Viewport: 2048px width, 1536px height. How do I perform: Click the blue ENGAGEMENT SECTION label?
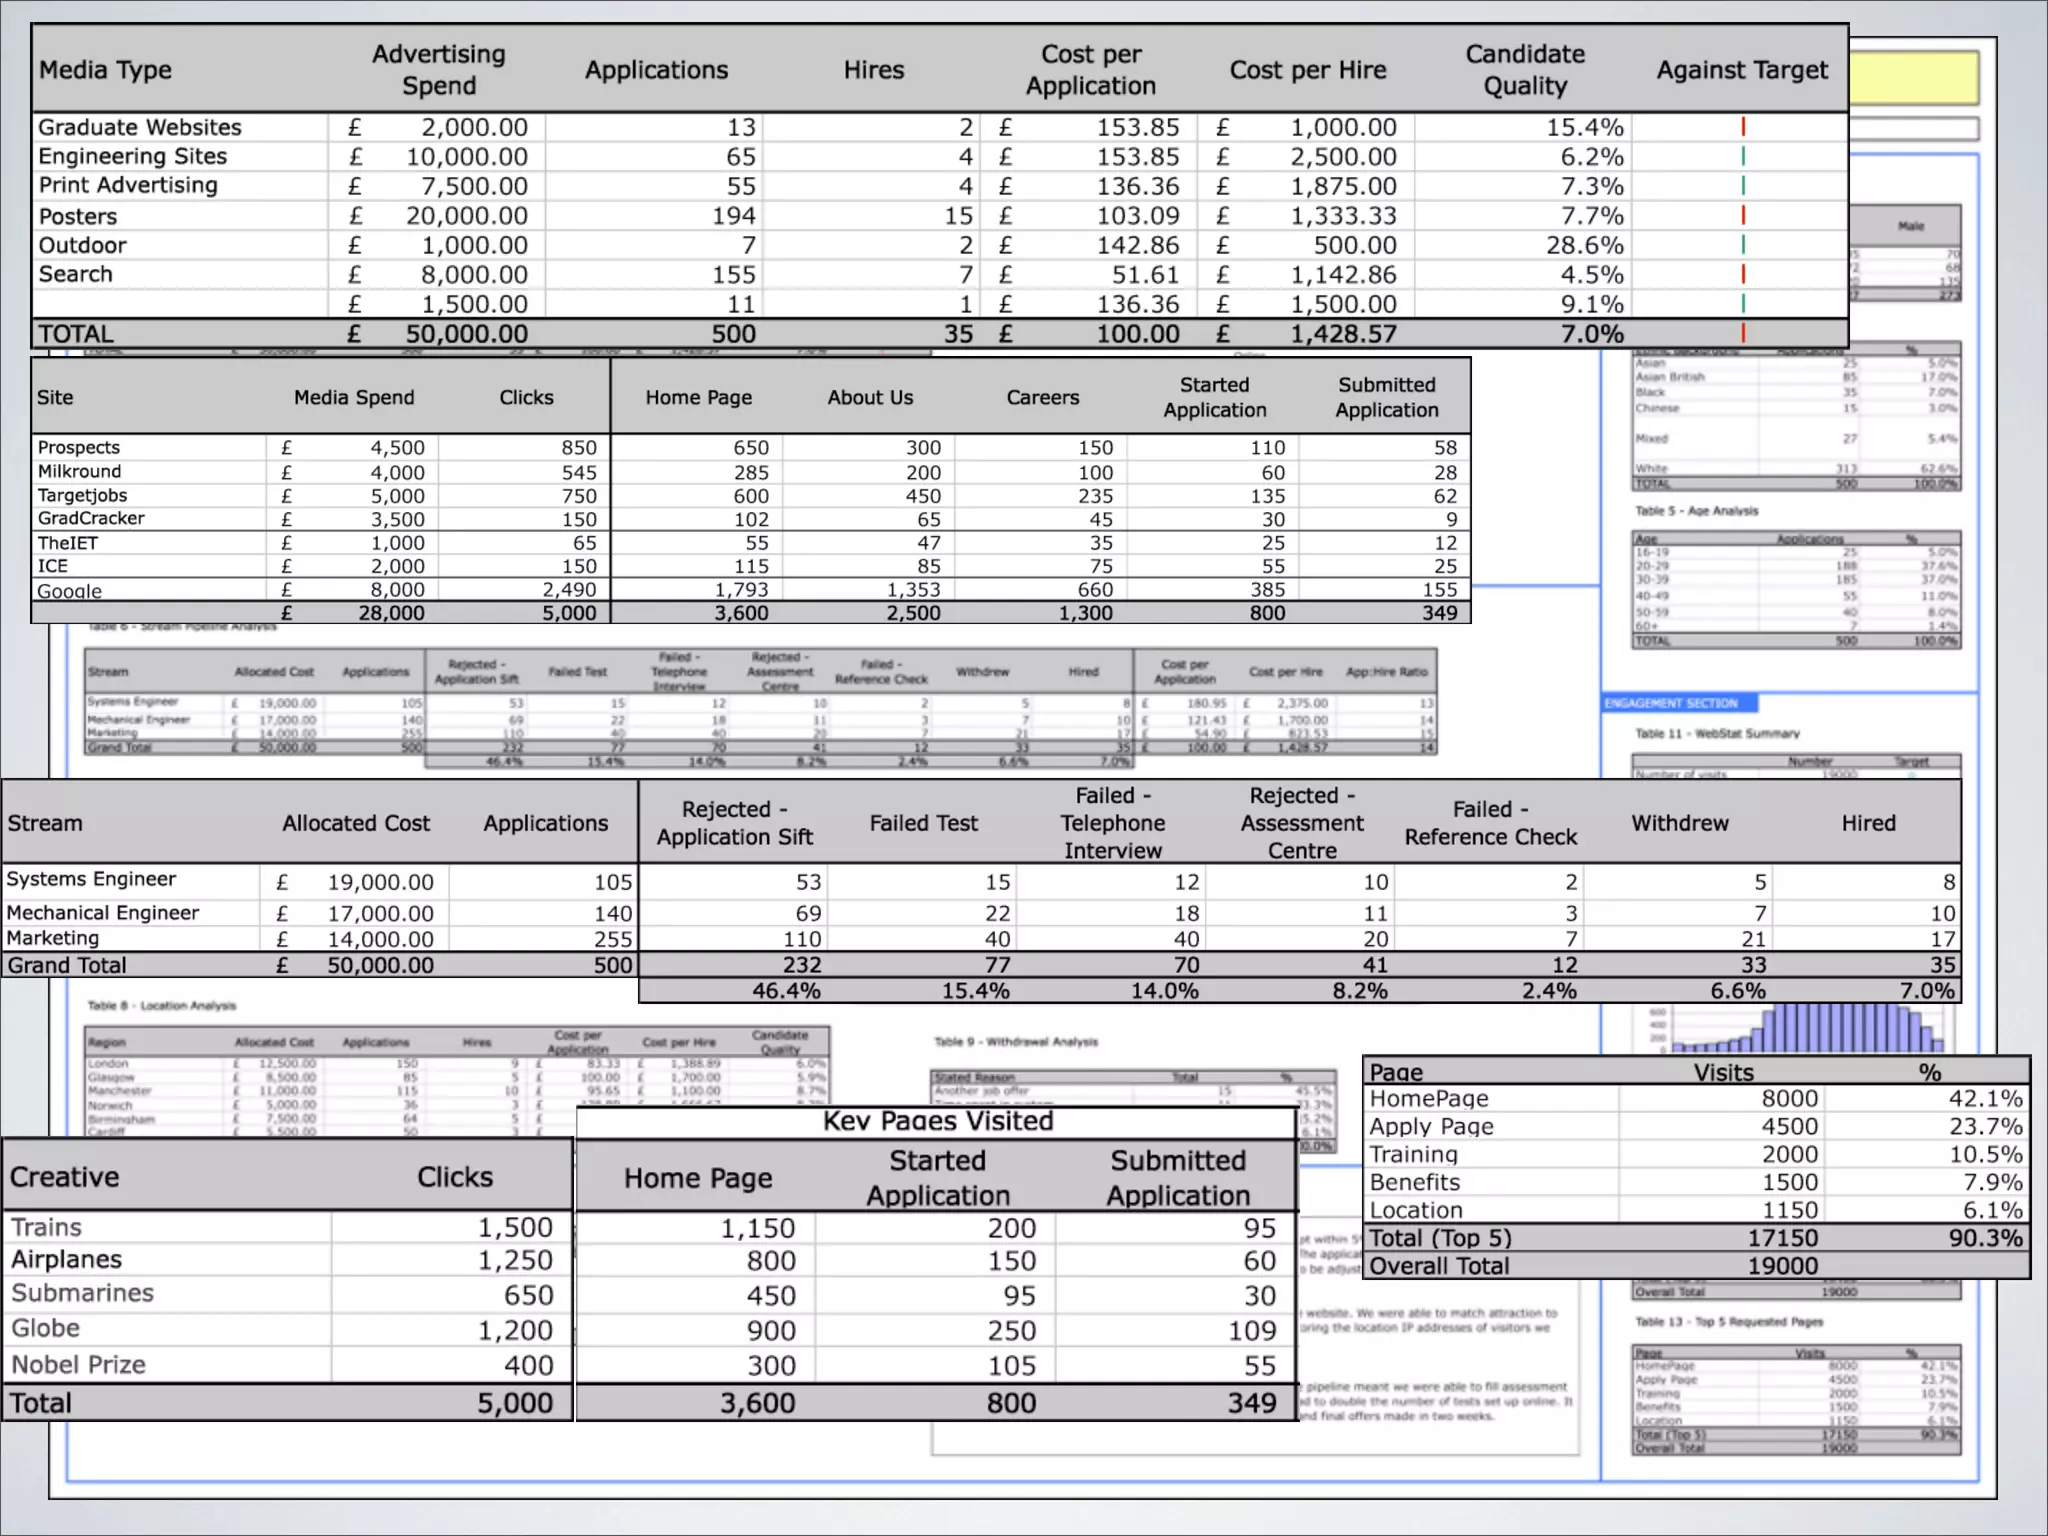[x=1671, y=703]
